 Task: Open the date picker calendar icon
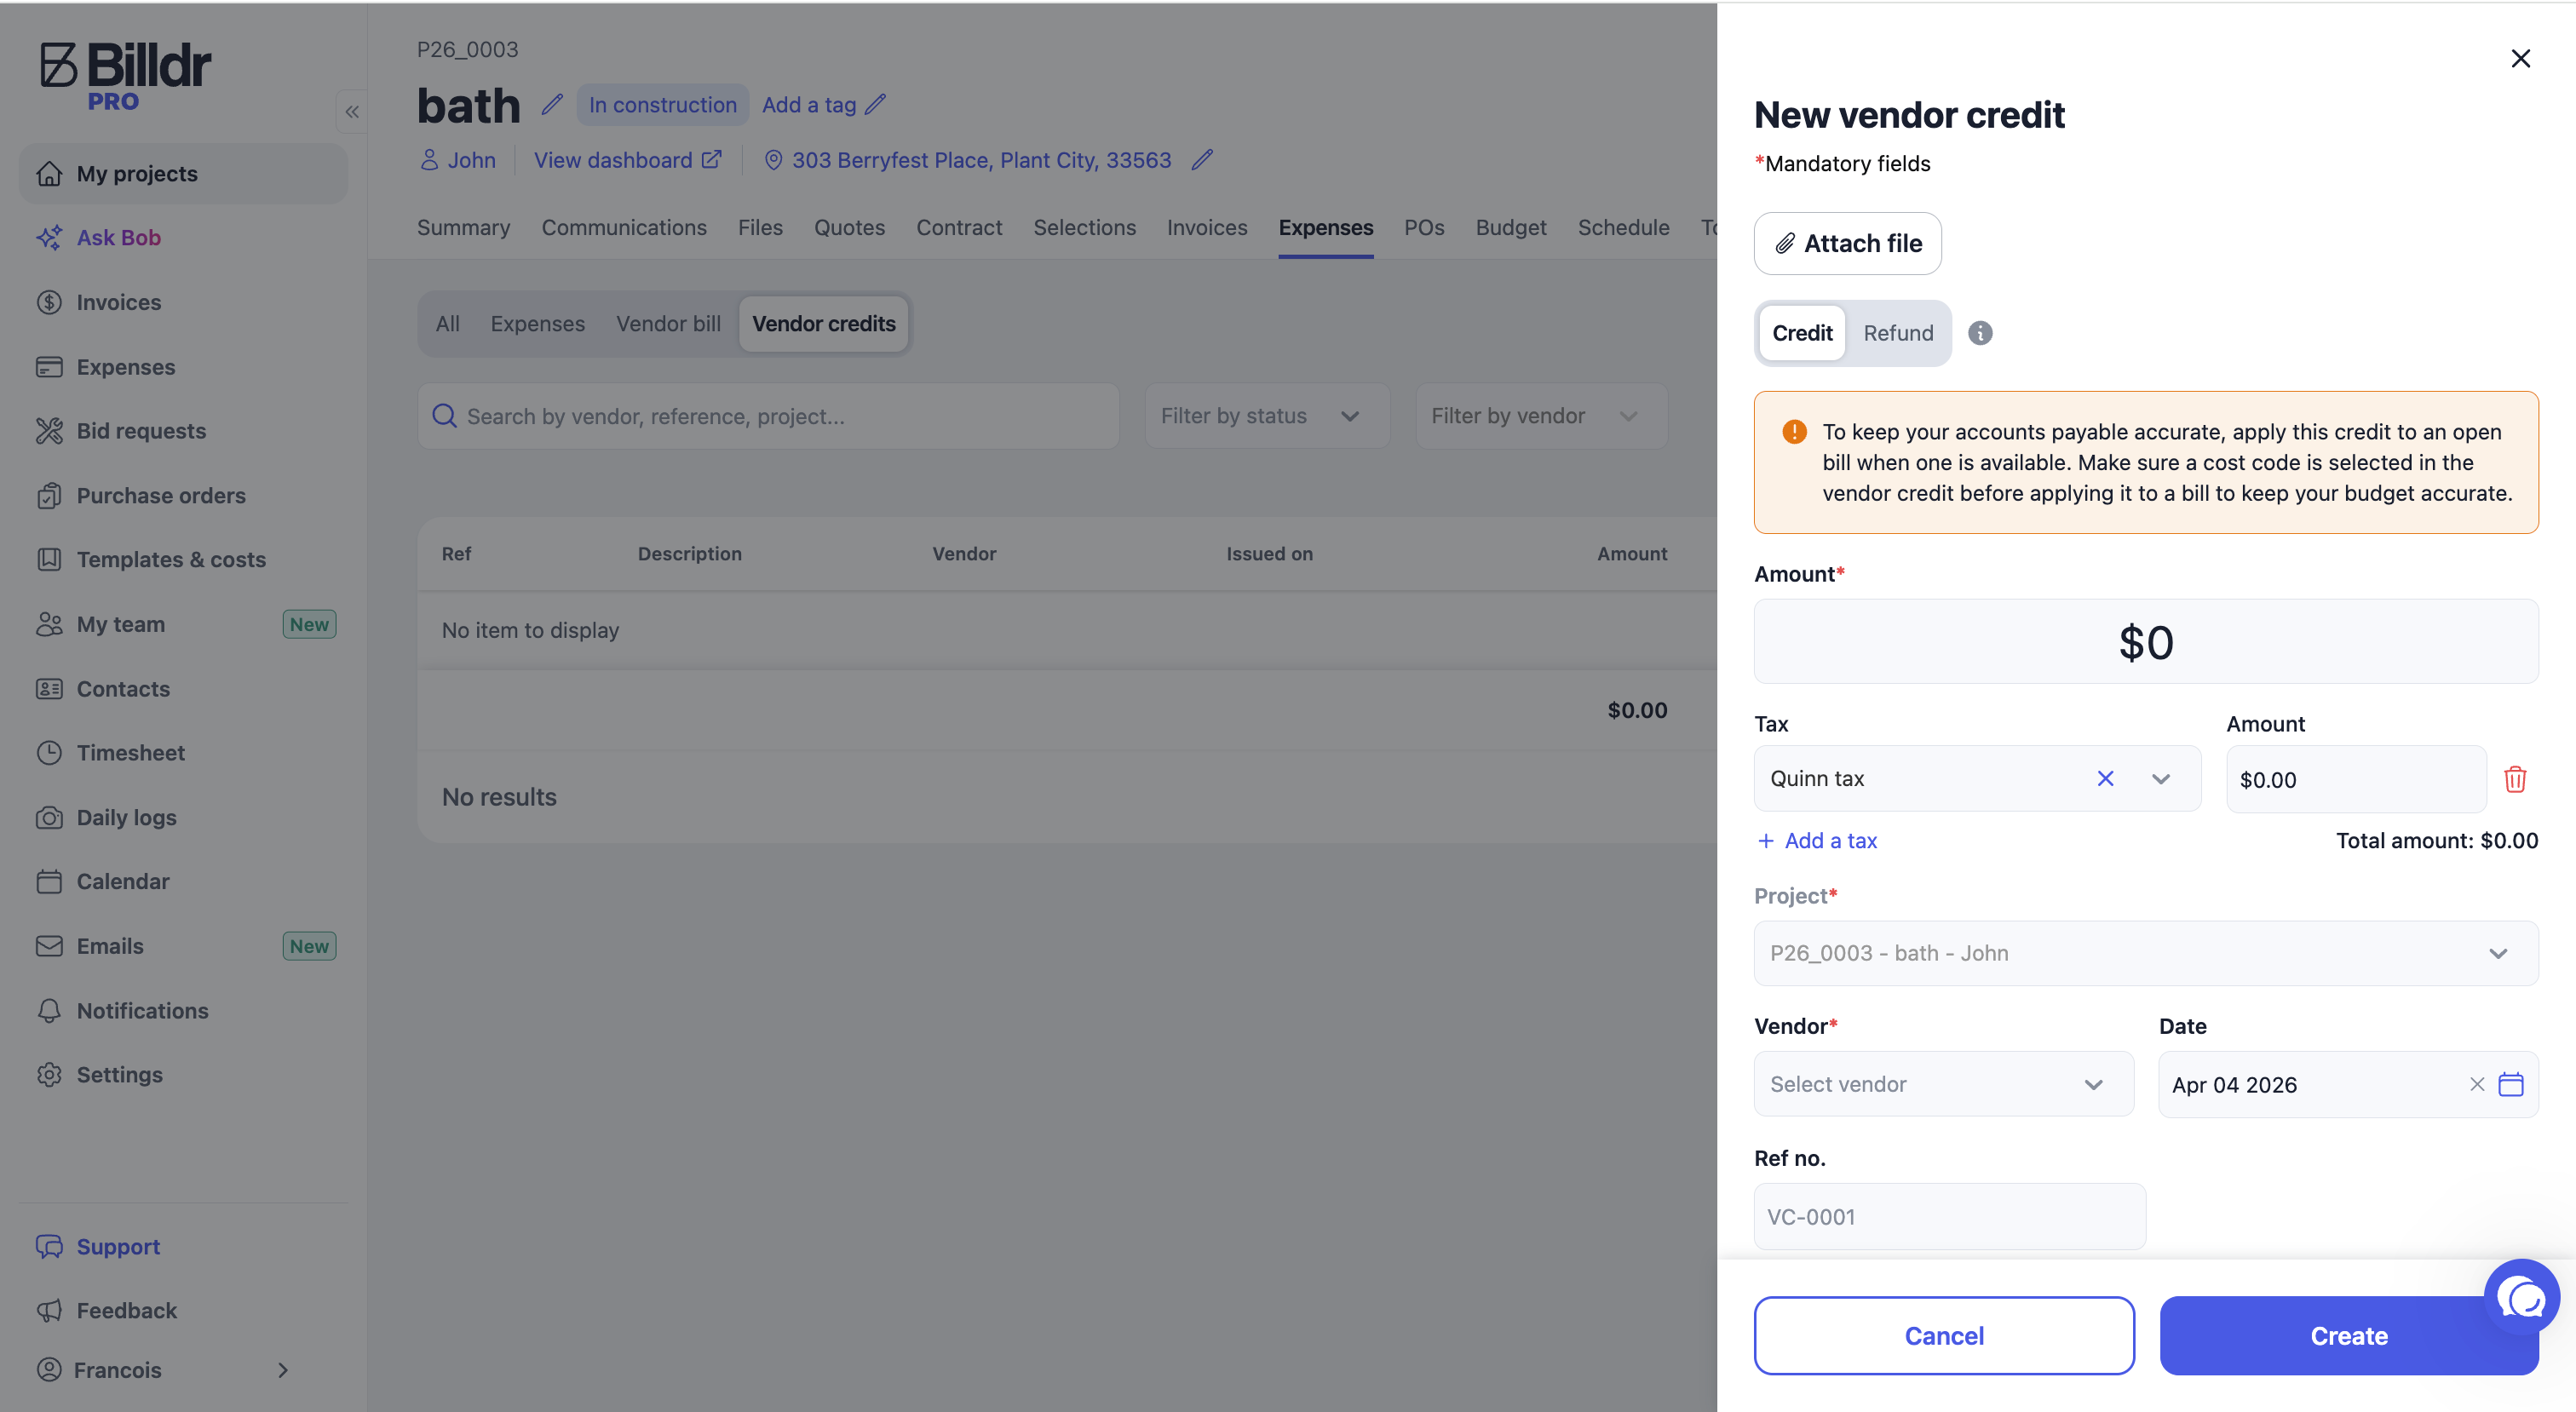coord(2511,1084)
